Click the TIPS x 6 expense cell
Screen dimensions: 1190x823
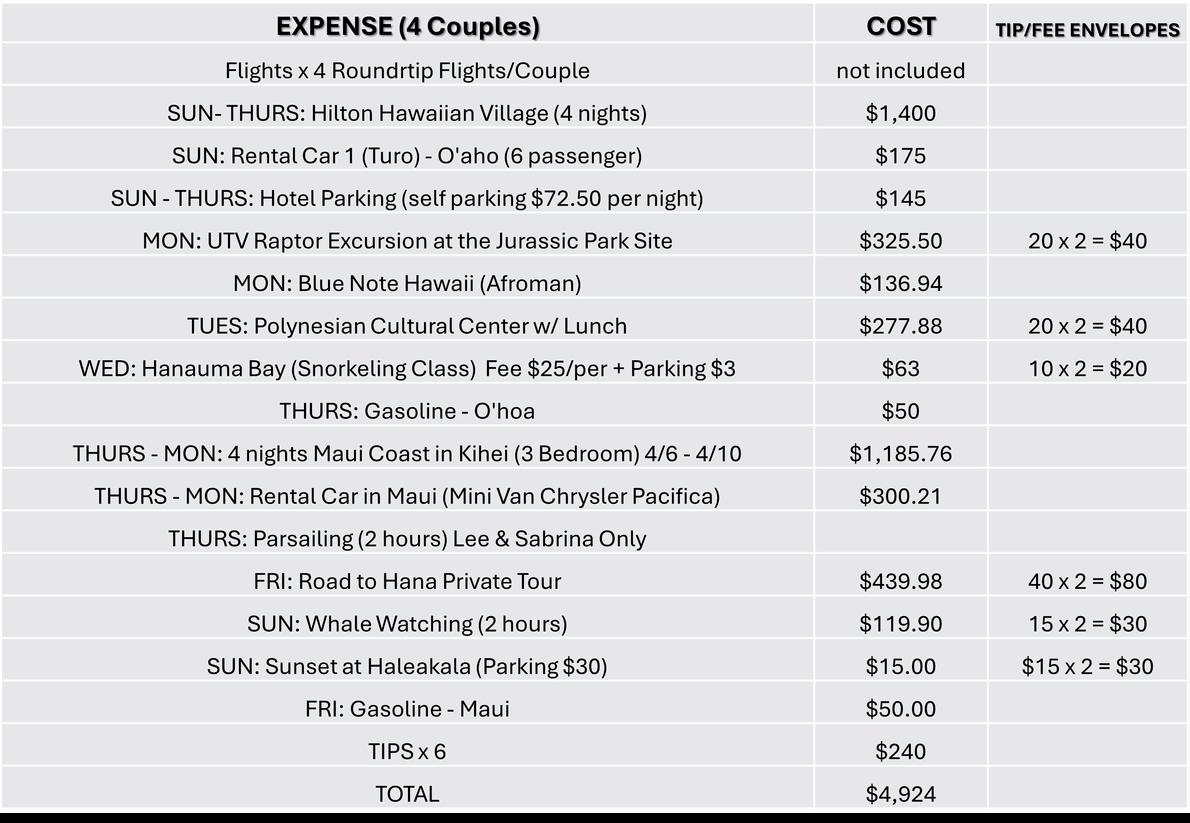point(407,751)
